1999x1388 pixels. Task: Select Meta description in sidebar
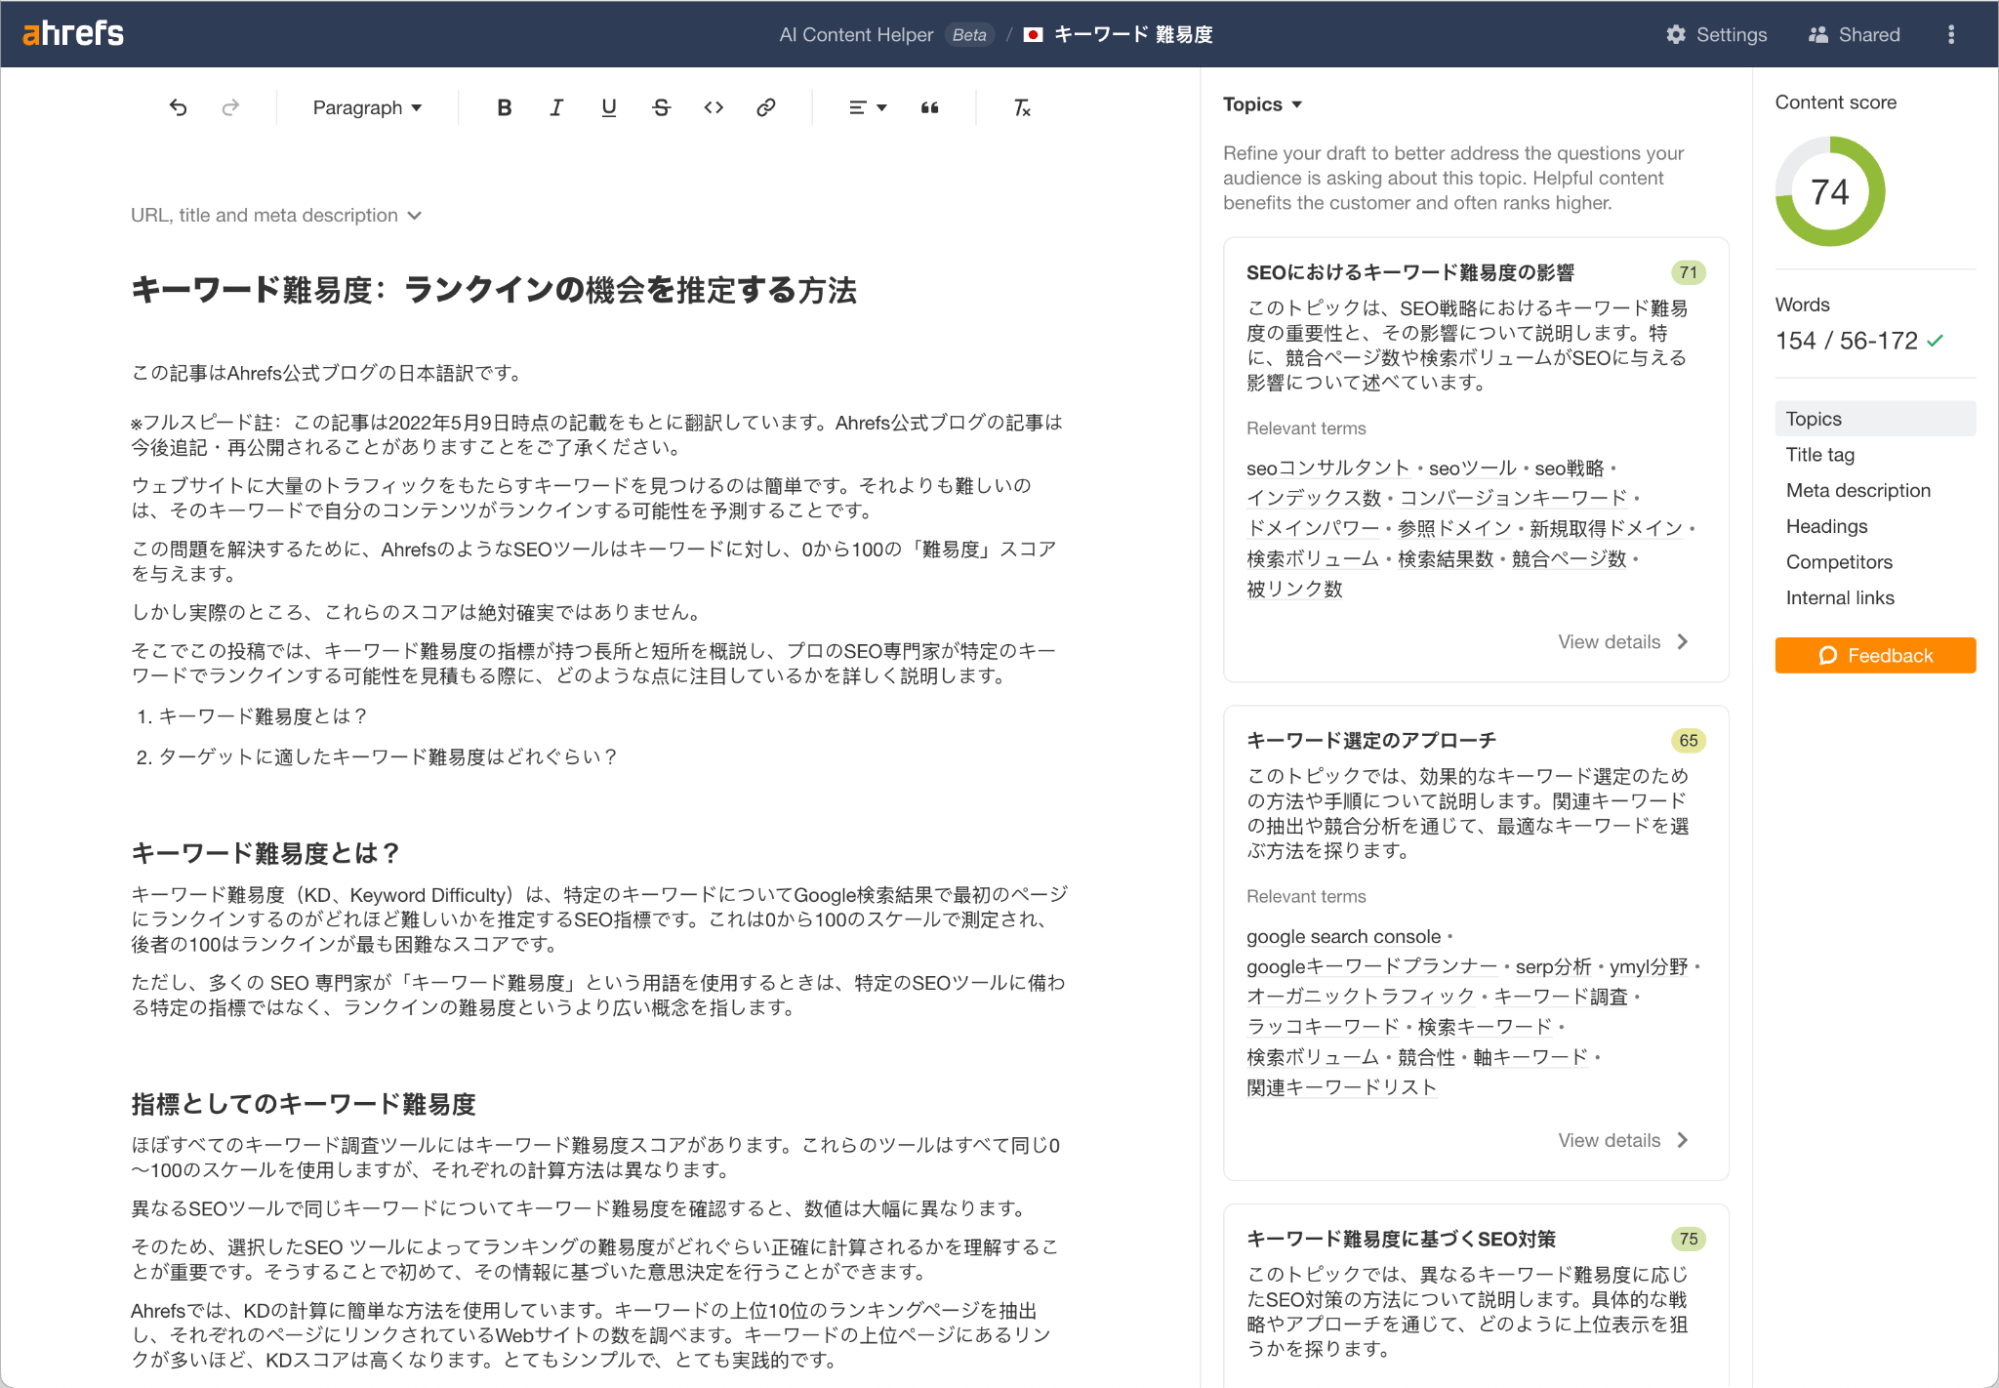click(1858, 490)
